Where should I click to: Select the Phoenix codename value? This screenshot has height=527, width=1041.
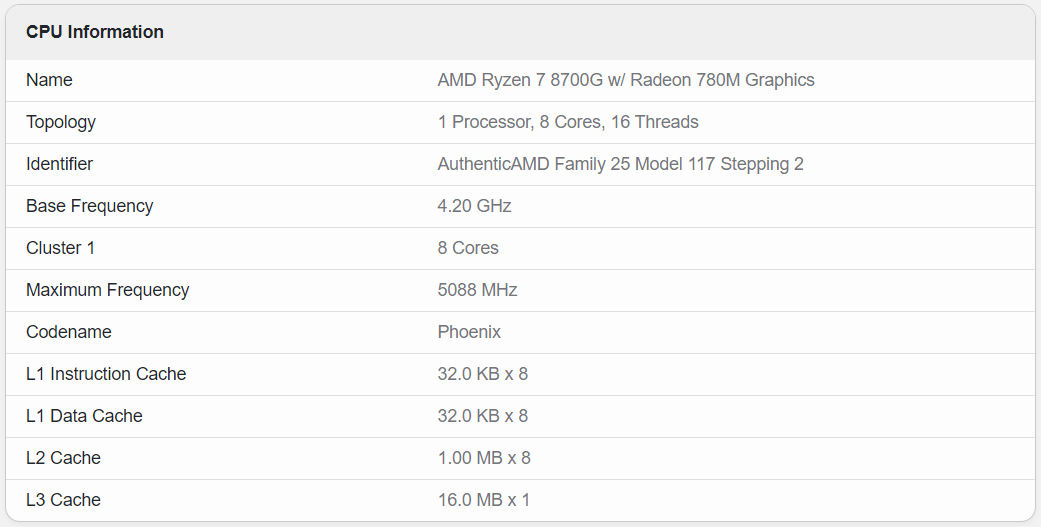[469, 332]
